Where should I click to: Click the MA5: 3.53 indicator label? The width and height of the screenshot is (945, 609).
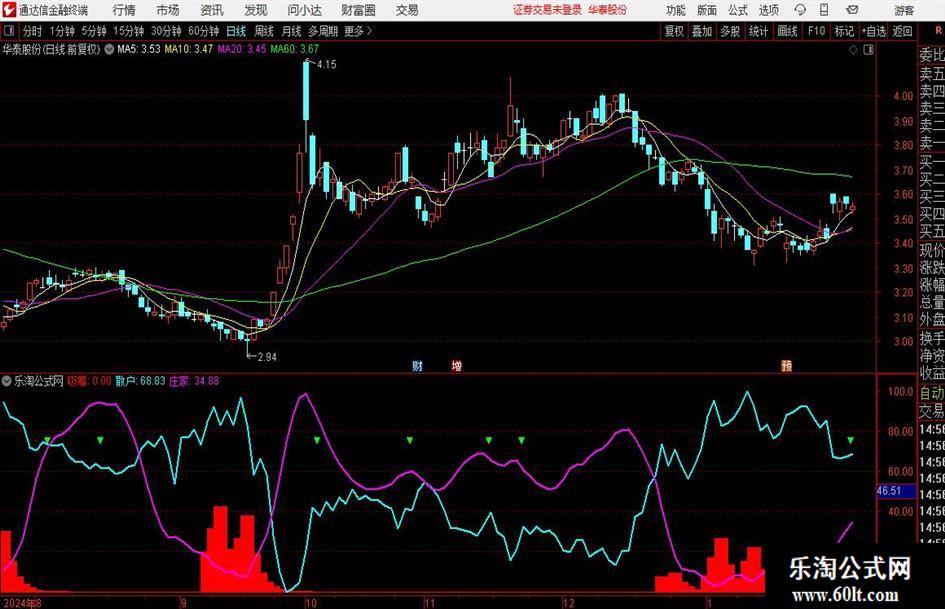[139, 49]
